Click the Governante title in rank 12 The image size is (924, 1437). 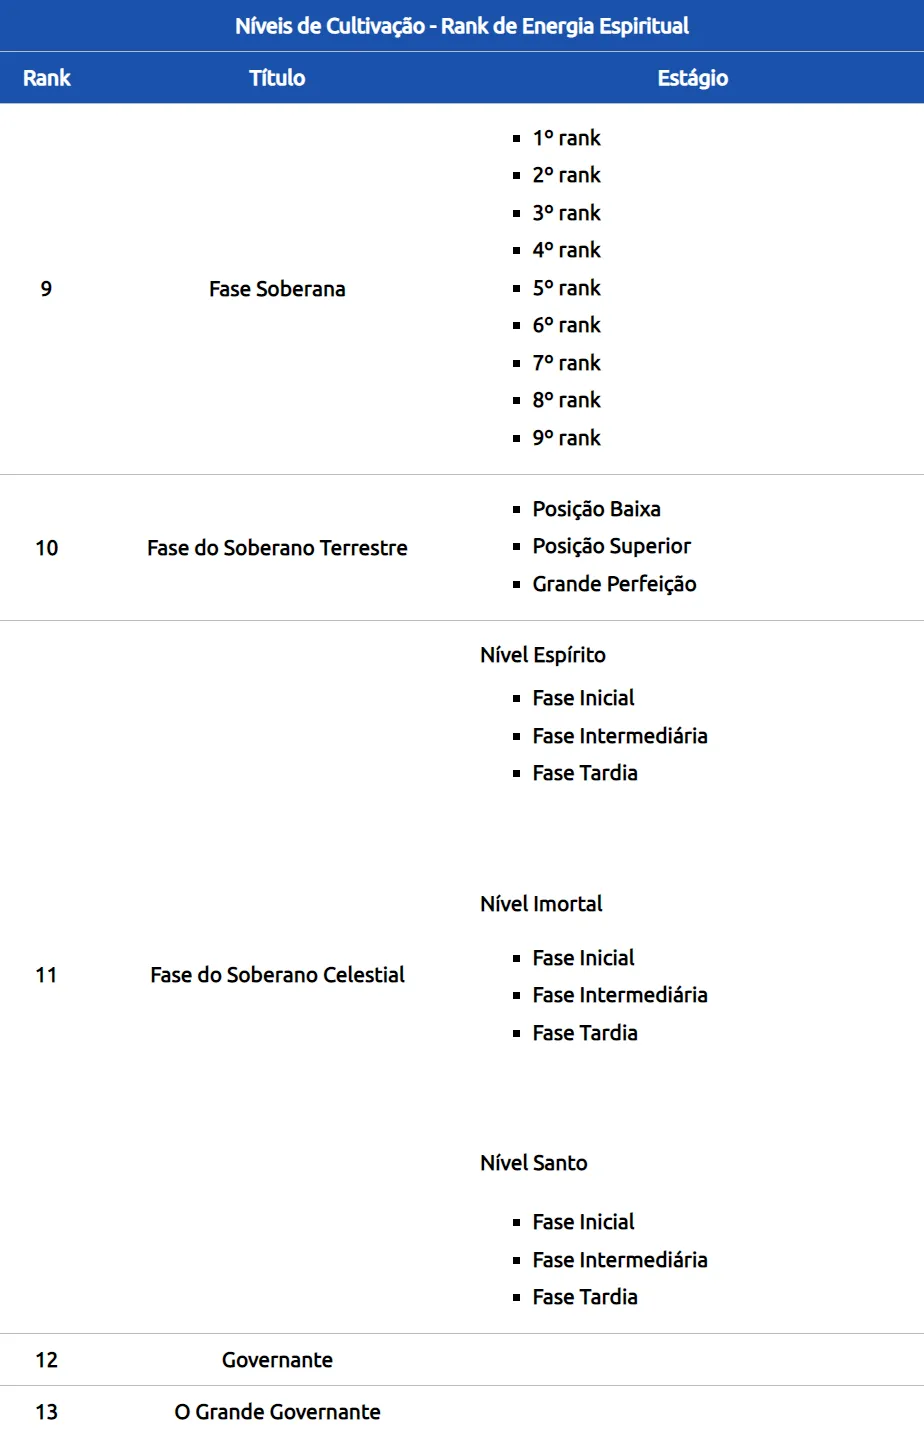click(277, 1360)
